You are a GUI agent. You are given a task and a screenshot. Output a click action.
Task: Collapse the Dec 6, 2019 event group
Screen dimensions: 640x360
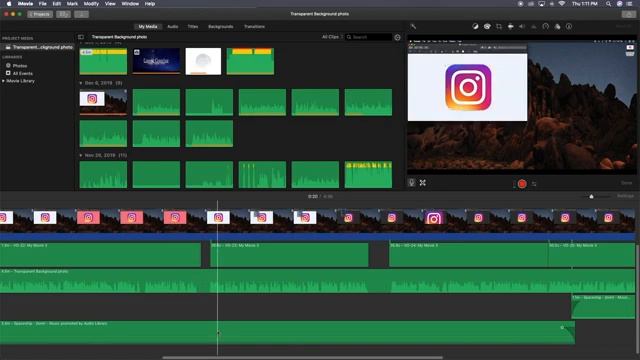[x=80, y=83]
